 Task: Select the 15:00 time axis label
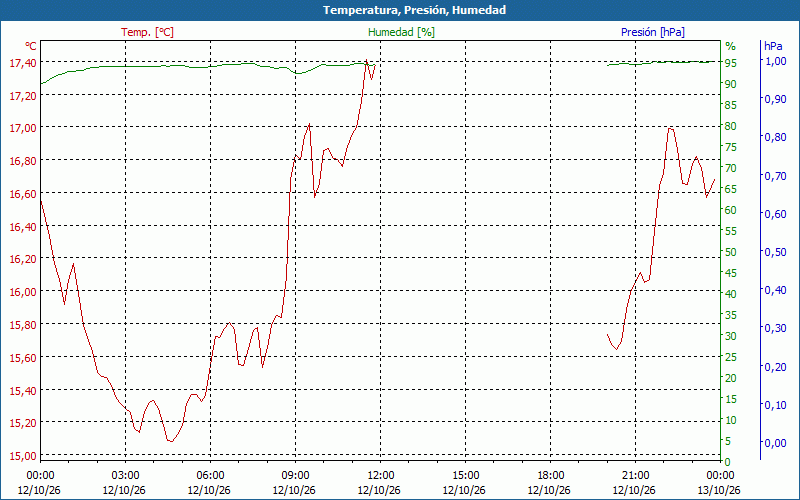tap(465, 476)
